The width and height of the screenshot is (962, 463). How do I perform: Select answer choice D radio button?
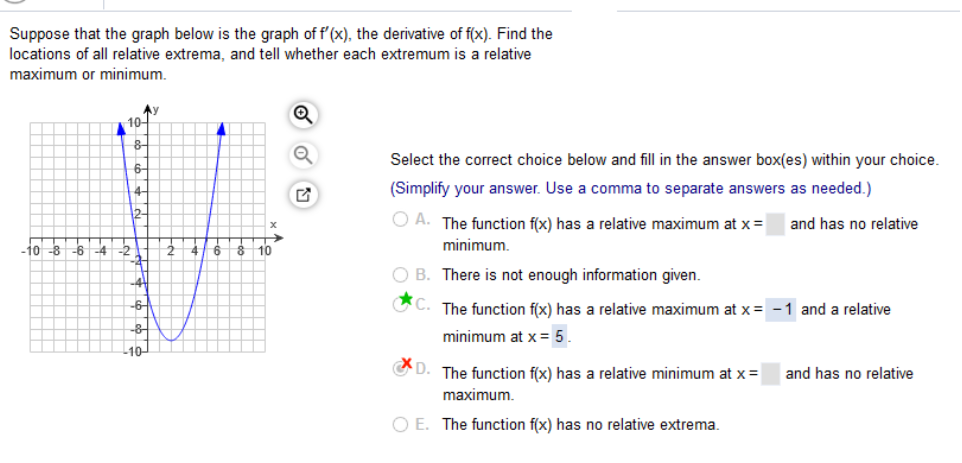[401, 368]
